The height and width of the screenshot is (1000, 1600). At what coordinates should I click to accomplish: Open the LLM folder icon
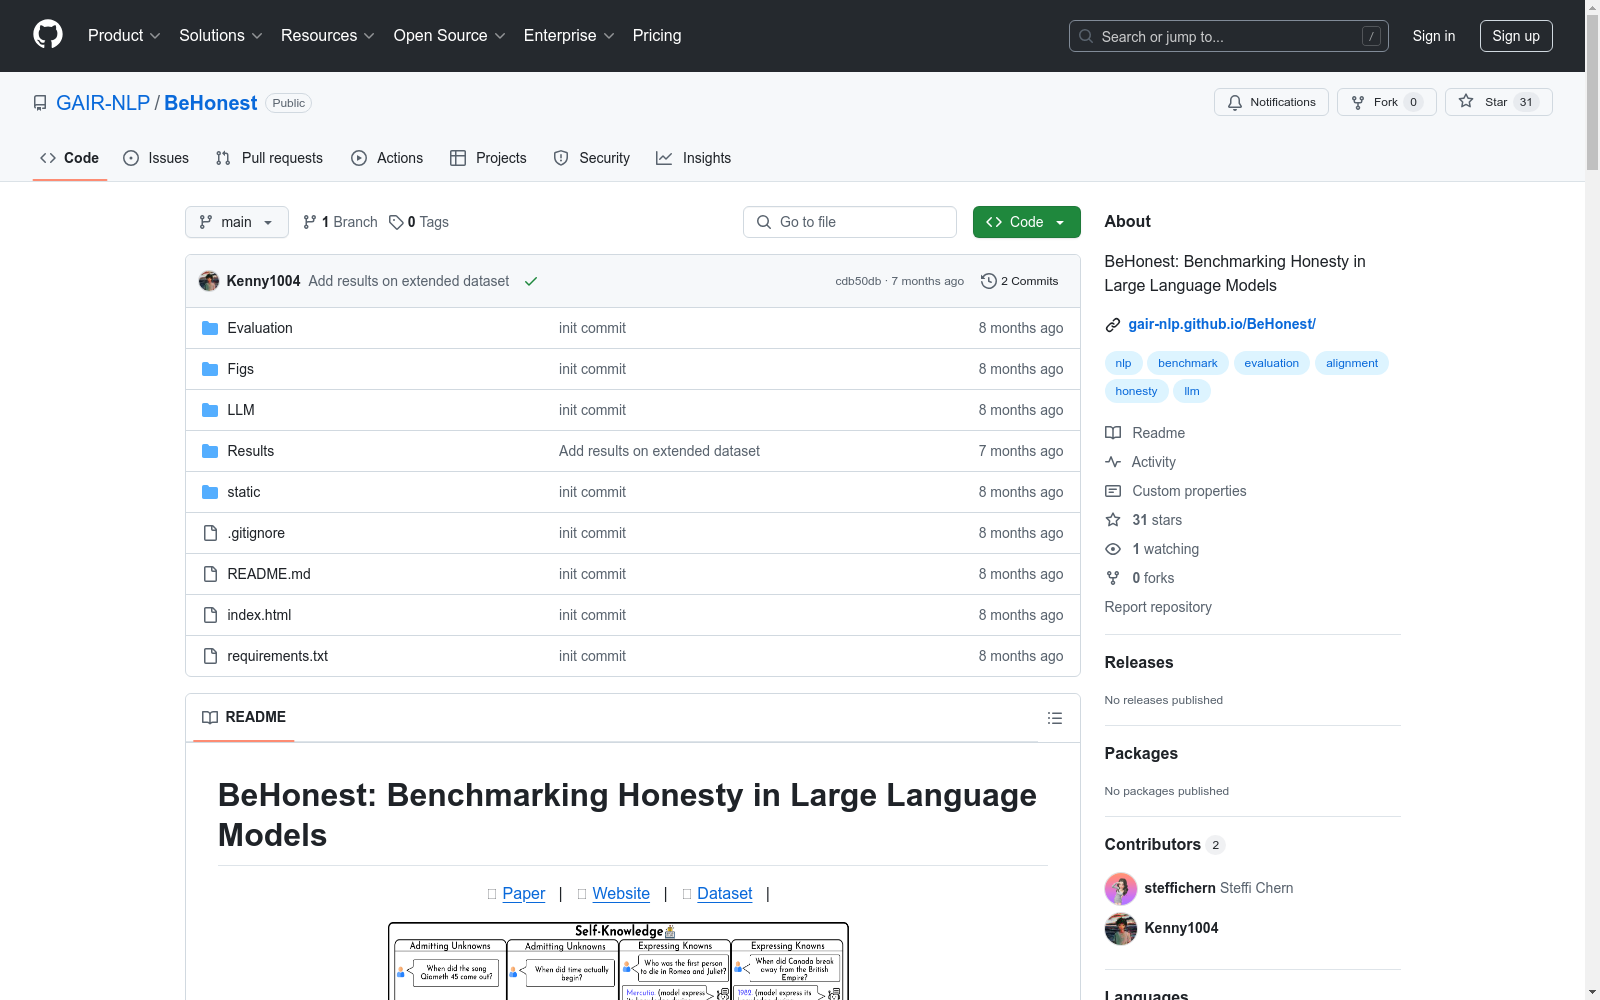(x=210, y=410)
